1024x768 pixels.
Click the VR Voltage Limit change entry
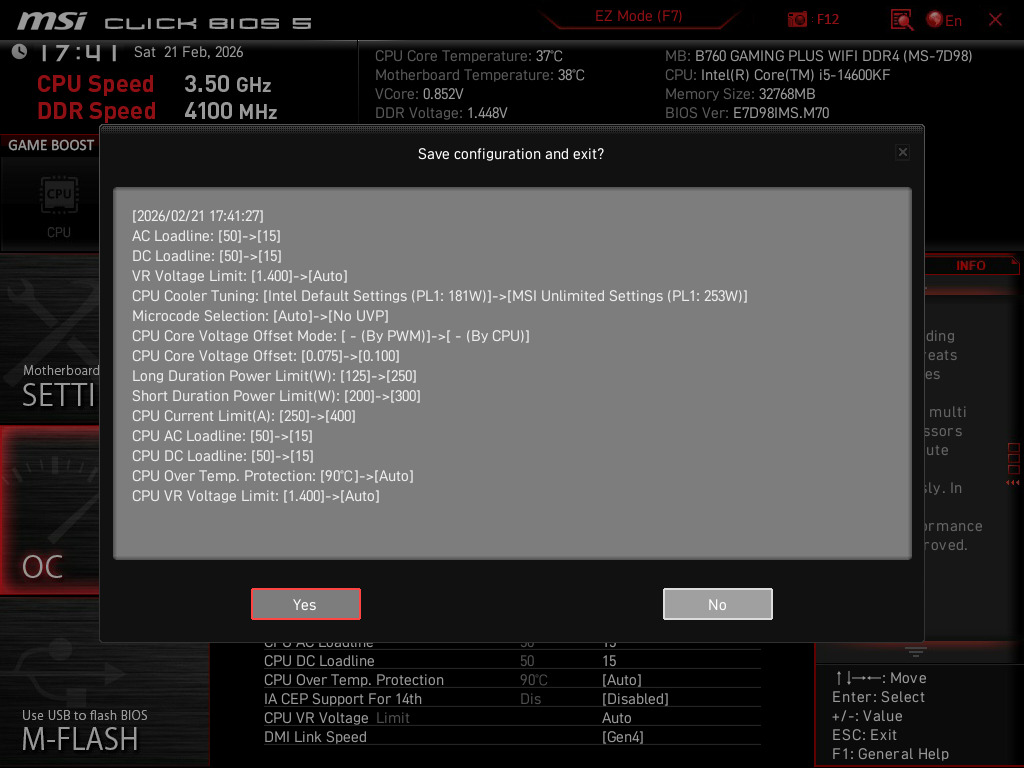[240, 276]
